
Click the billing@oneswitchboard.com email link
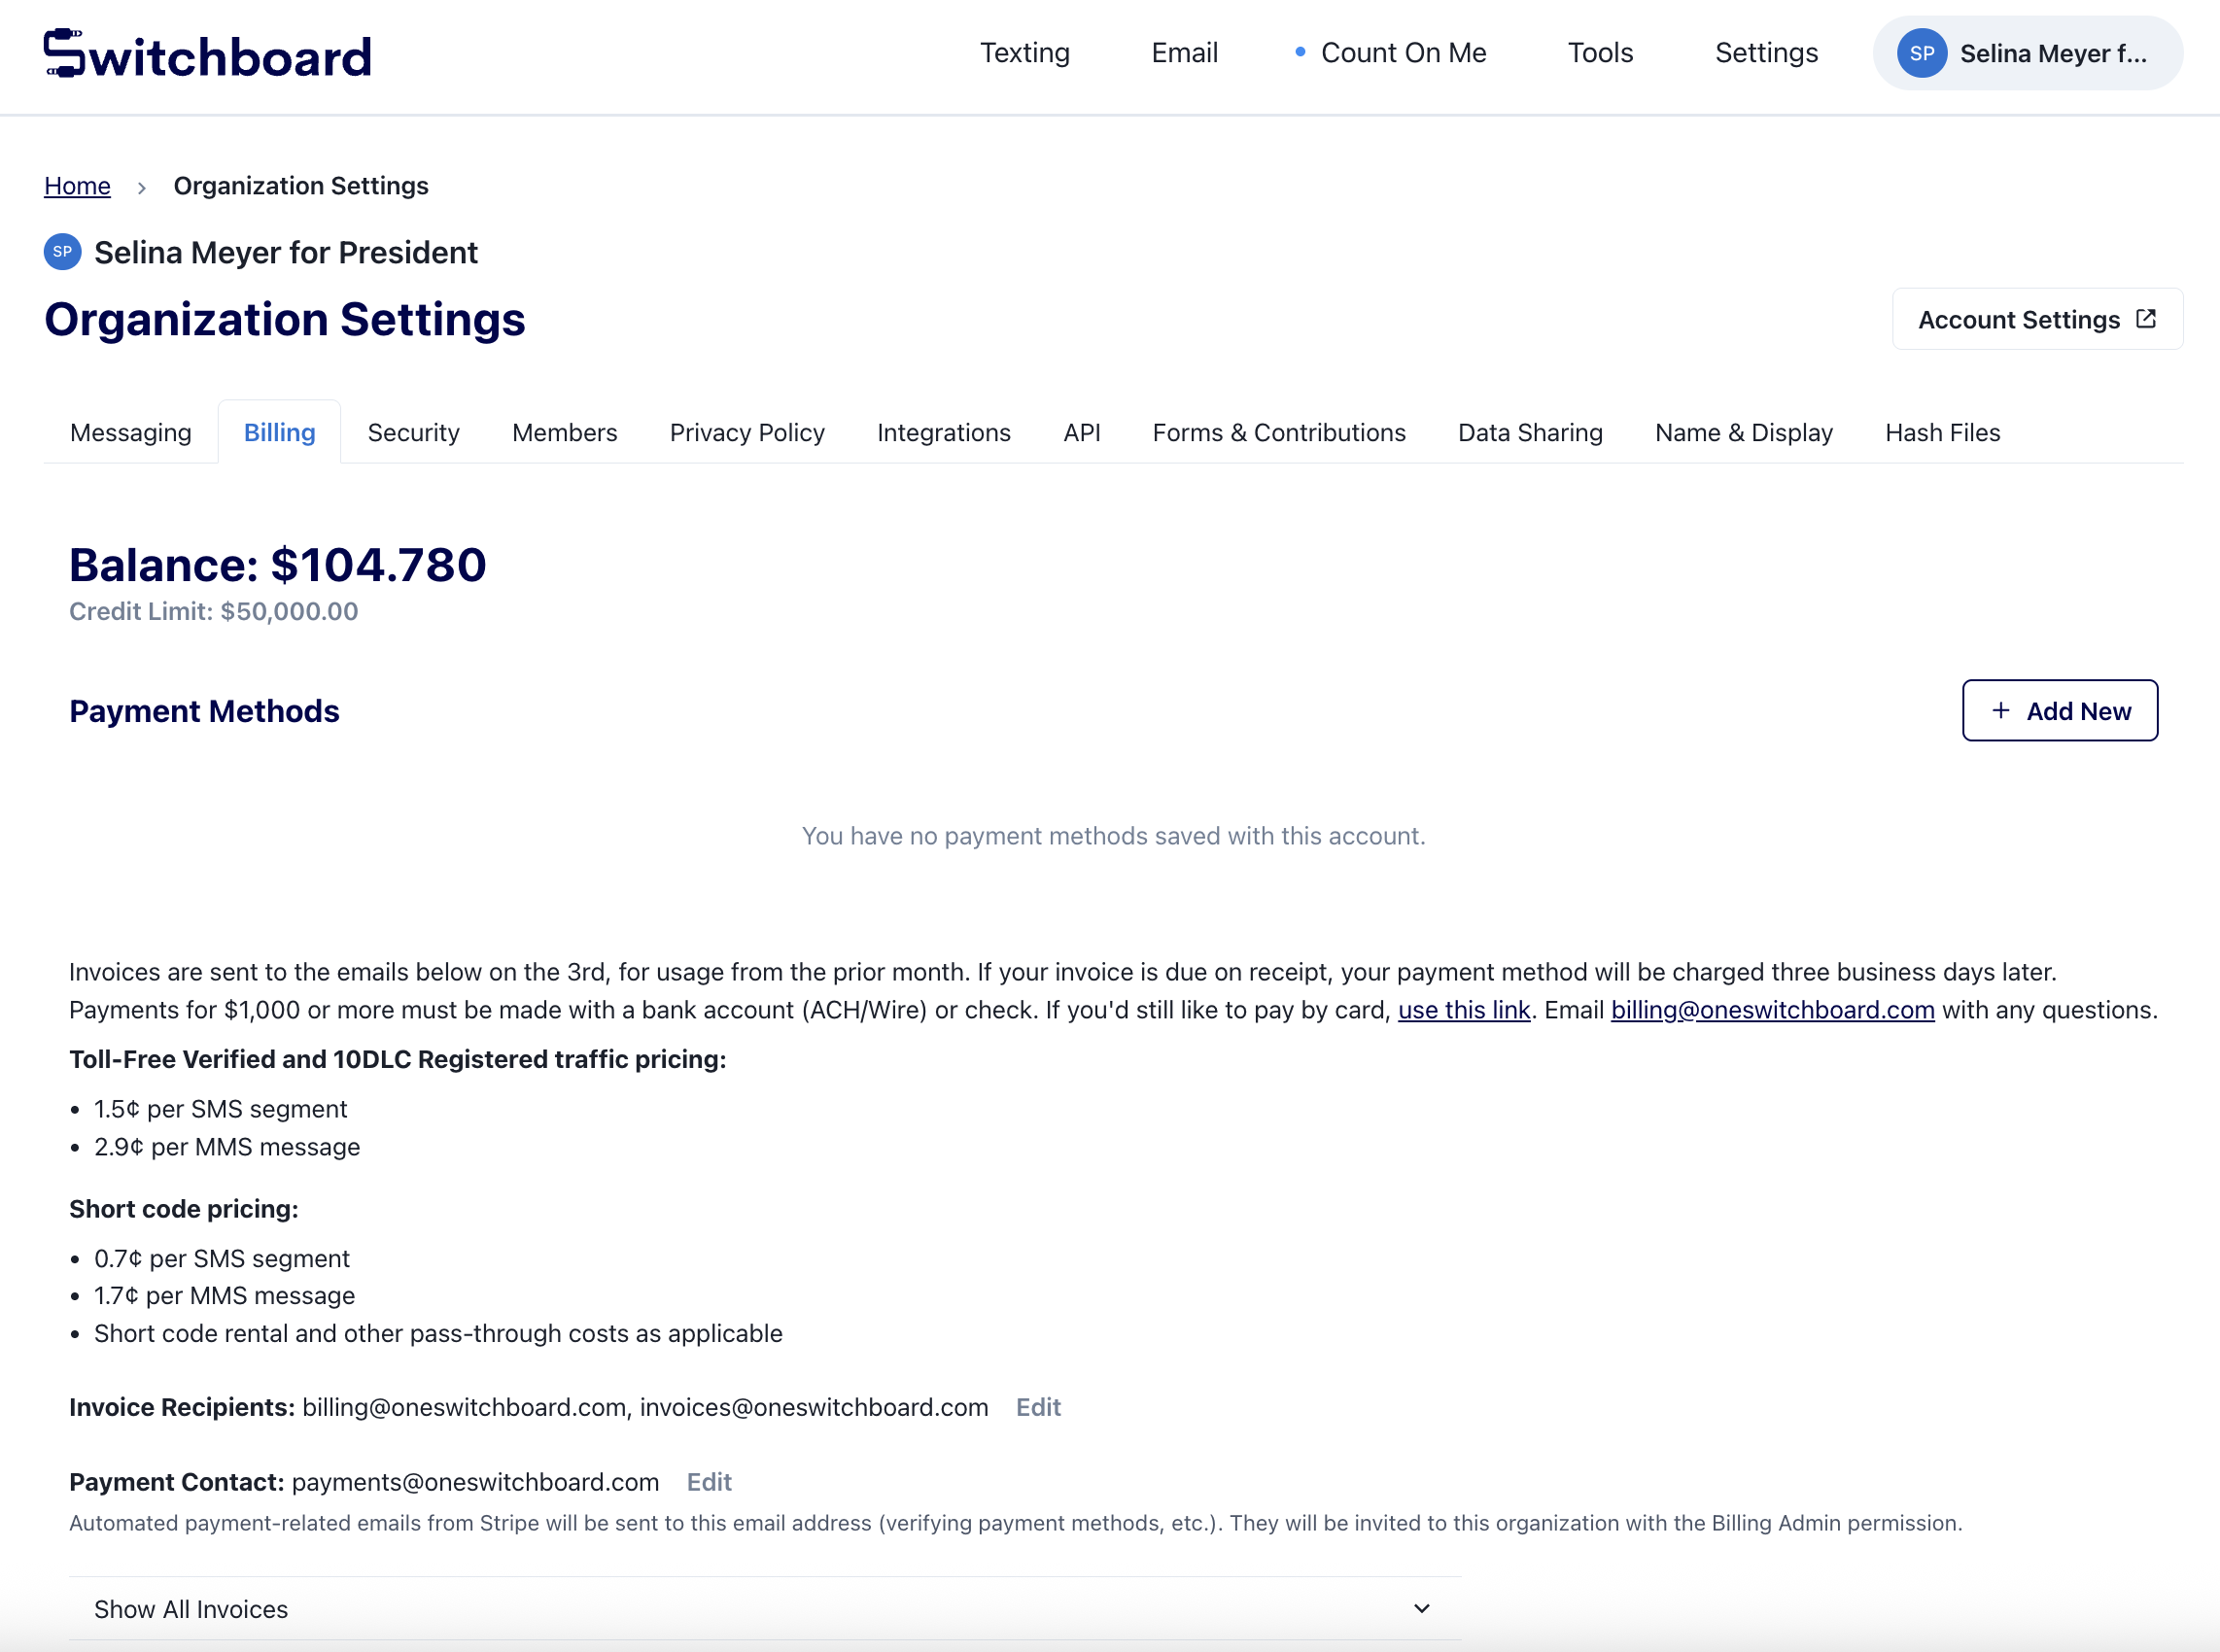click(1773, 1010)
